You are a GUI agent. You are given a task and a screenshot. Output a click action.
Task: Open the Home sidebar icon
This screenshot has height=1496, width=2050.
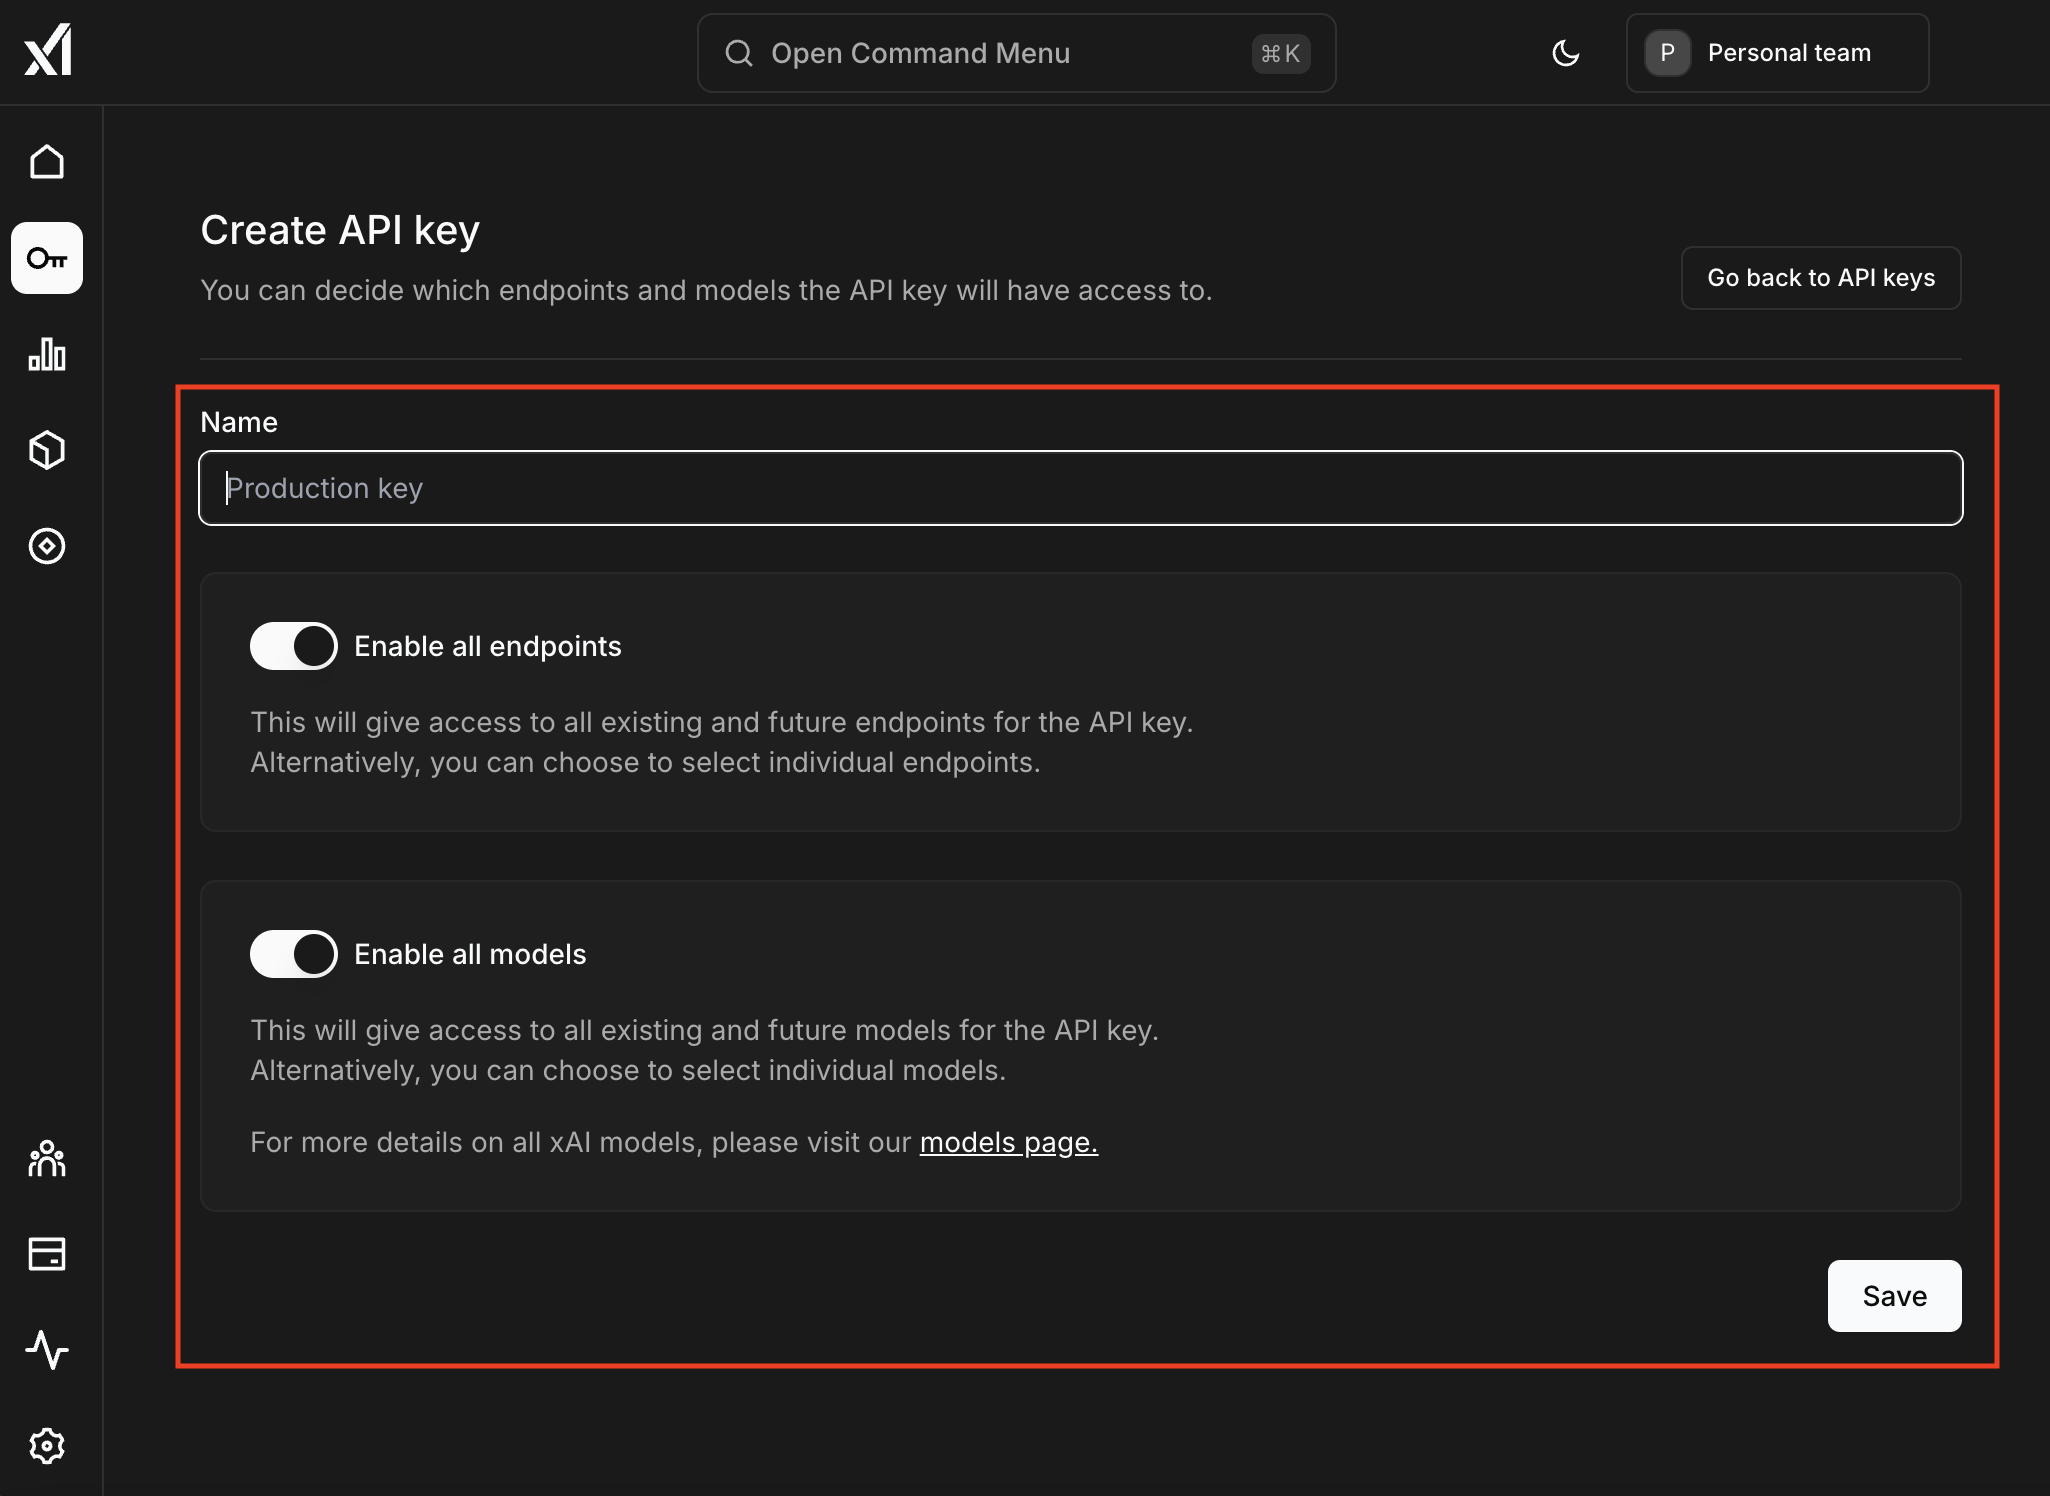[47, 162]
